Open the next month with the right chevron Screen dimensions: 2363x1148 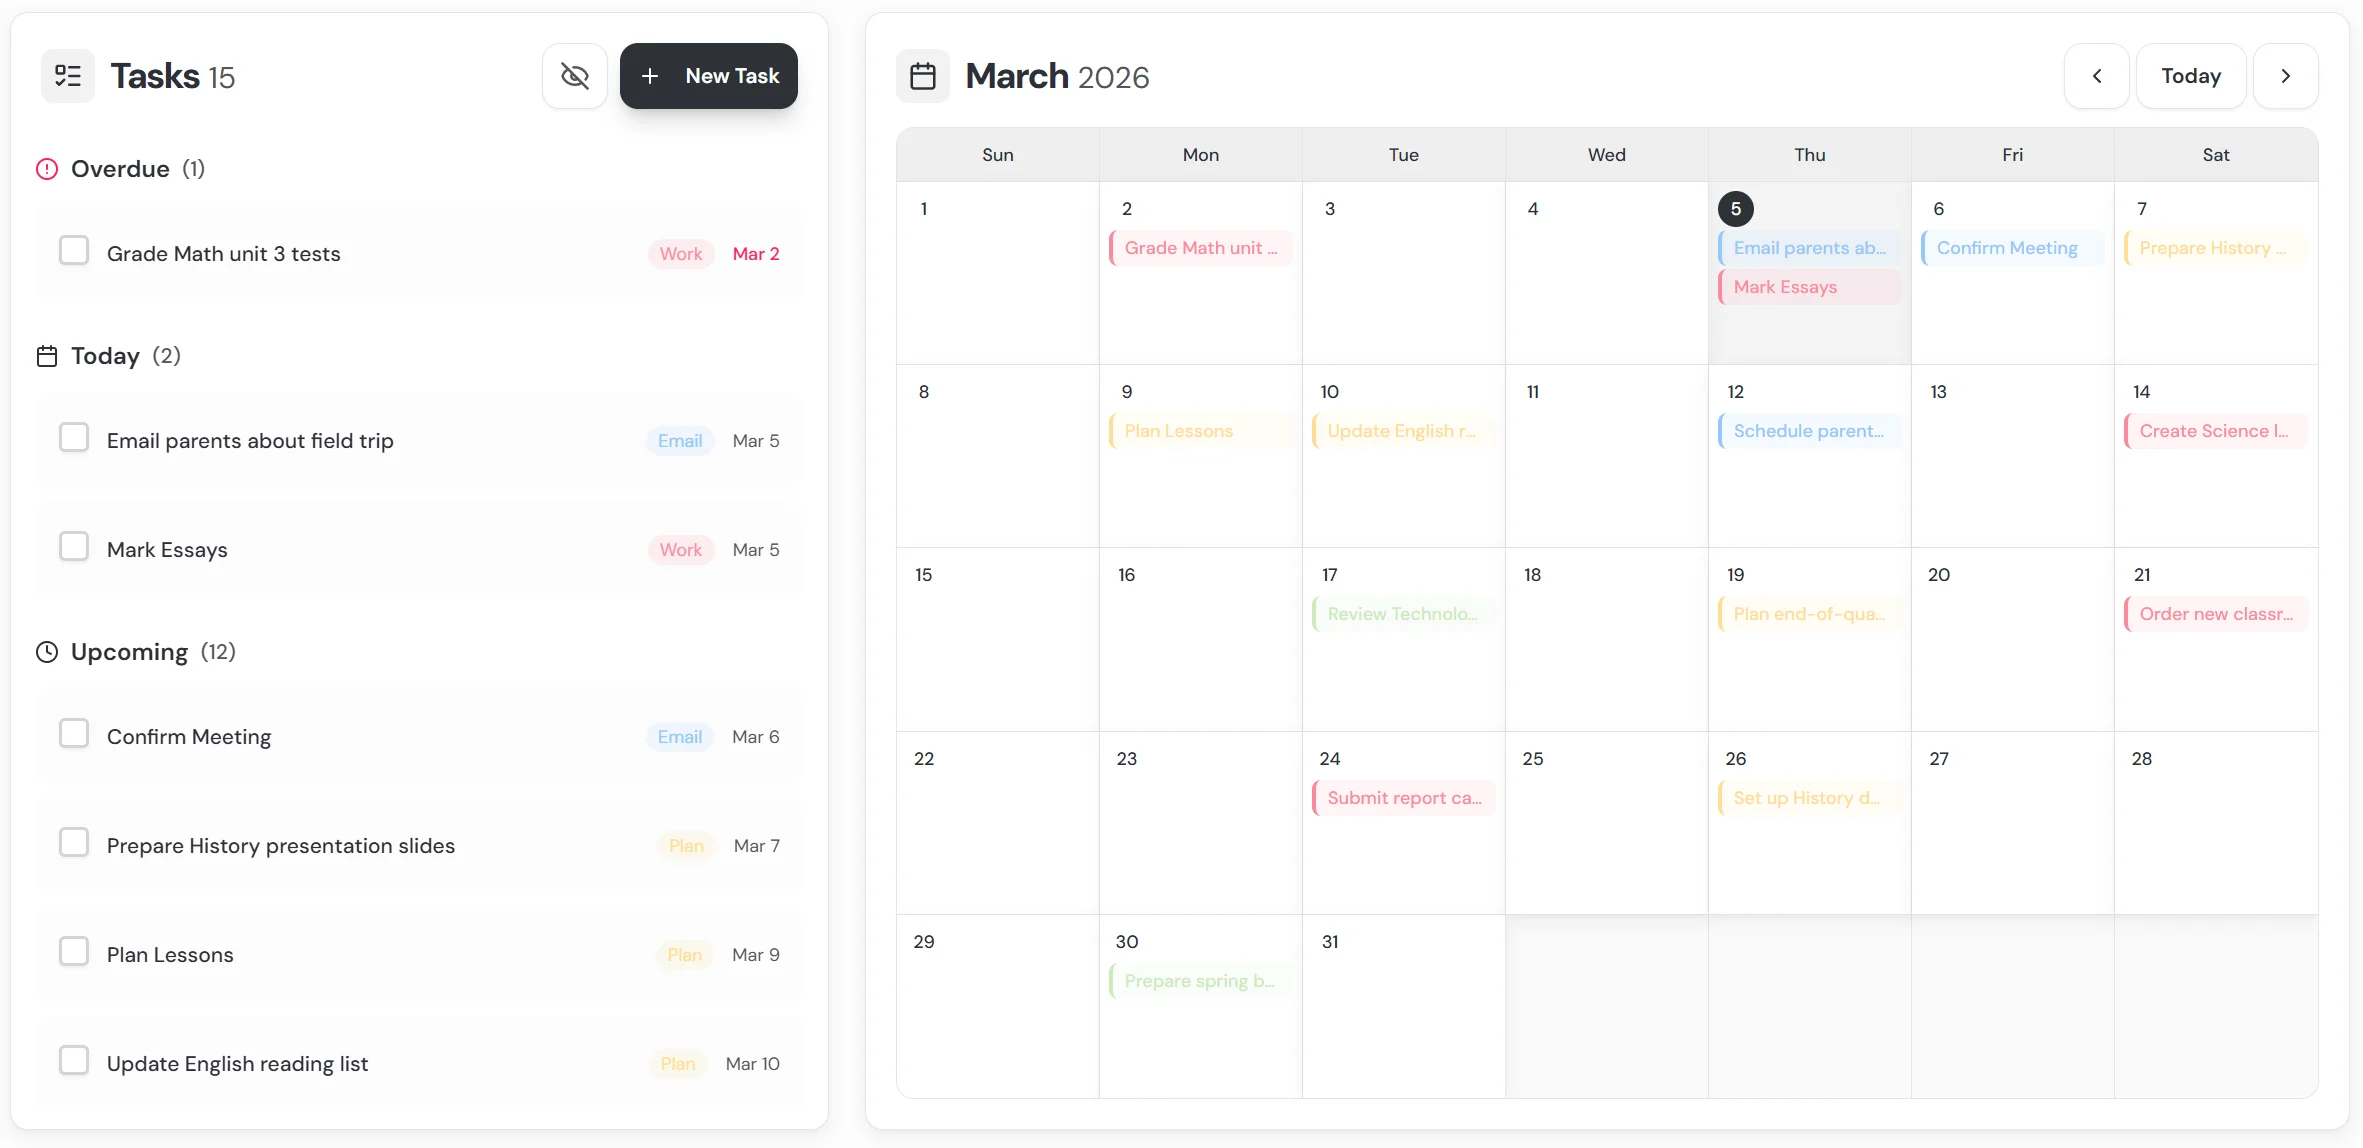coord(2286,75)
